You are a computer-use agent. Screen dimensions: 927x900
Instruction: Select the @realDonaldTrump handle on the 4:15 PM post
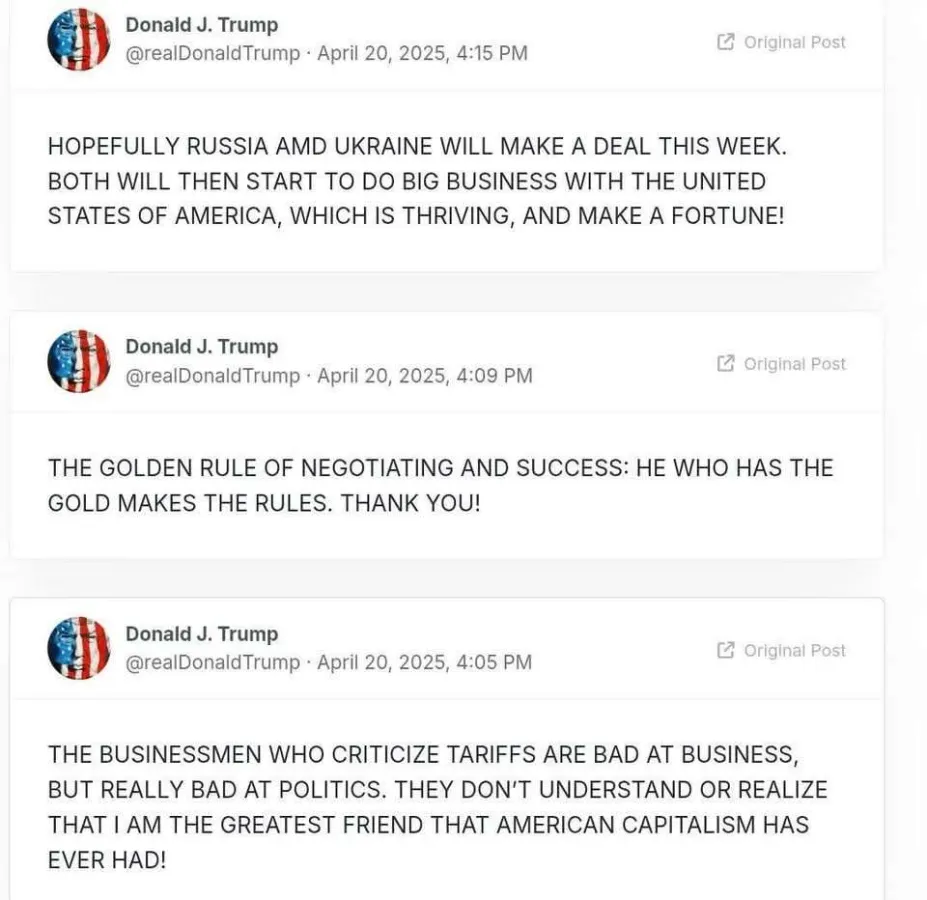(213, 54)
